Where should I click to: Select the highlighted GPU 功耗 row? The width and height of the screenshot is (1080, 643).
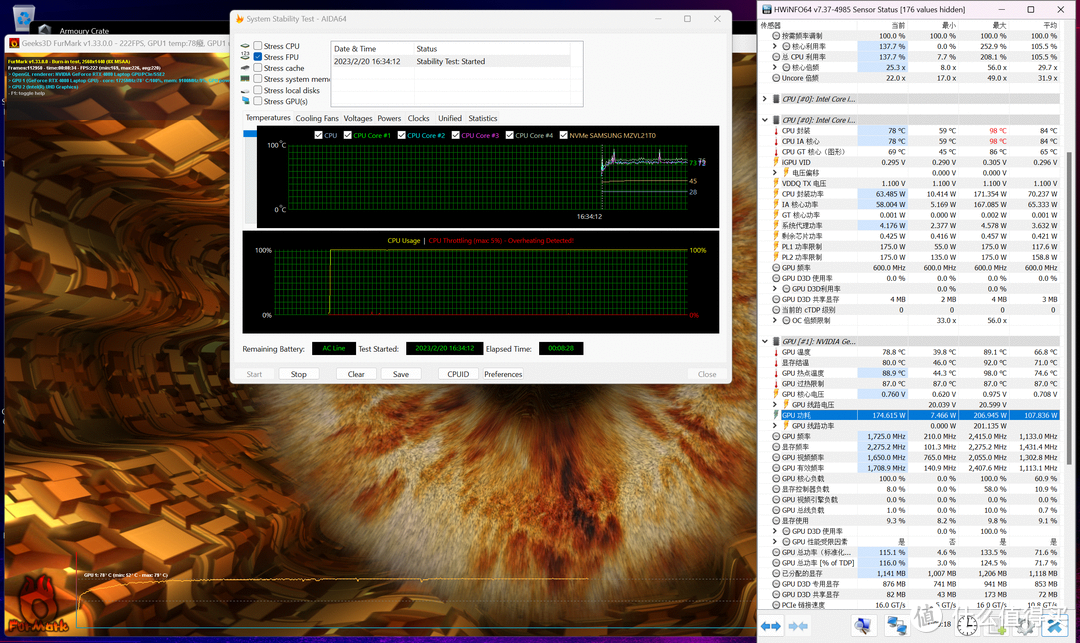click(915, 415)
